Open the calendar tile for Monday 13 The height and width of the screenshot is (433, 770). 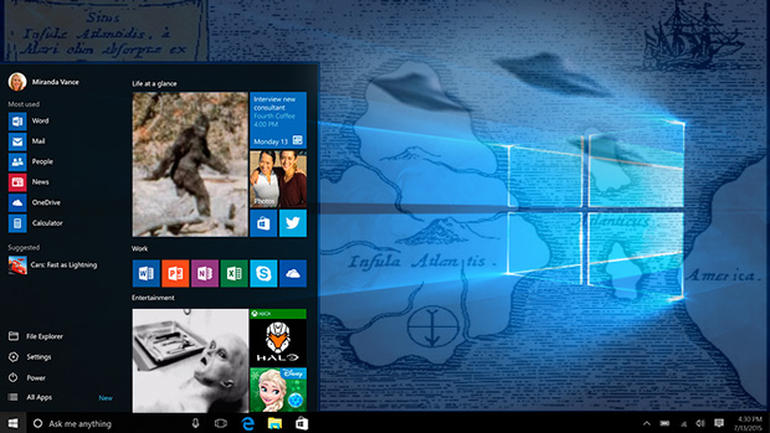tap(278, 120)
